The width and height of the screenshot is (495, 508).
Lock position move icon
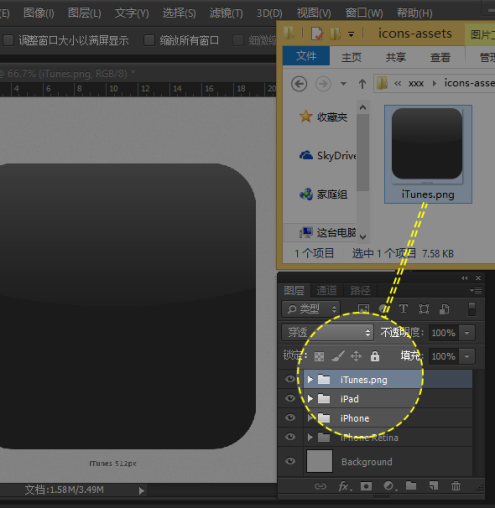(356, 356)
